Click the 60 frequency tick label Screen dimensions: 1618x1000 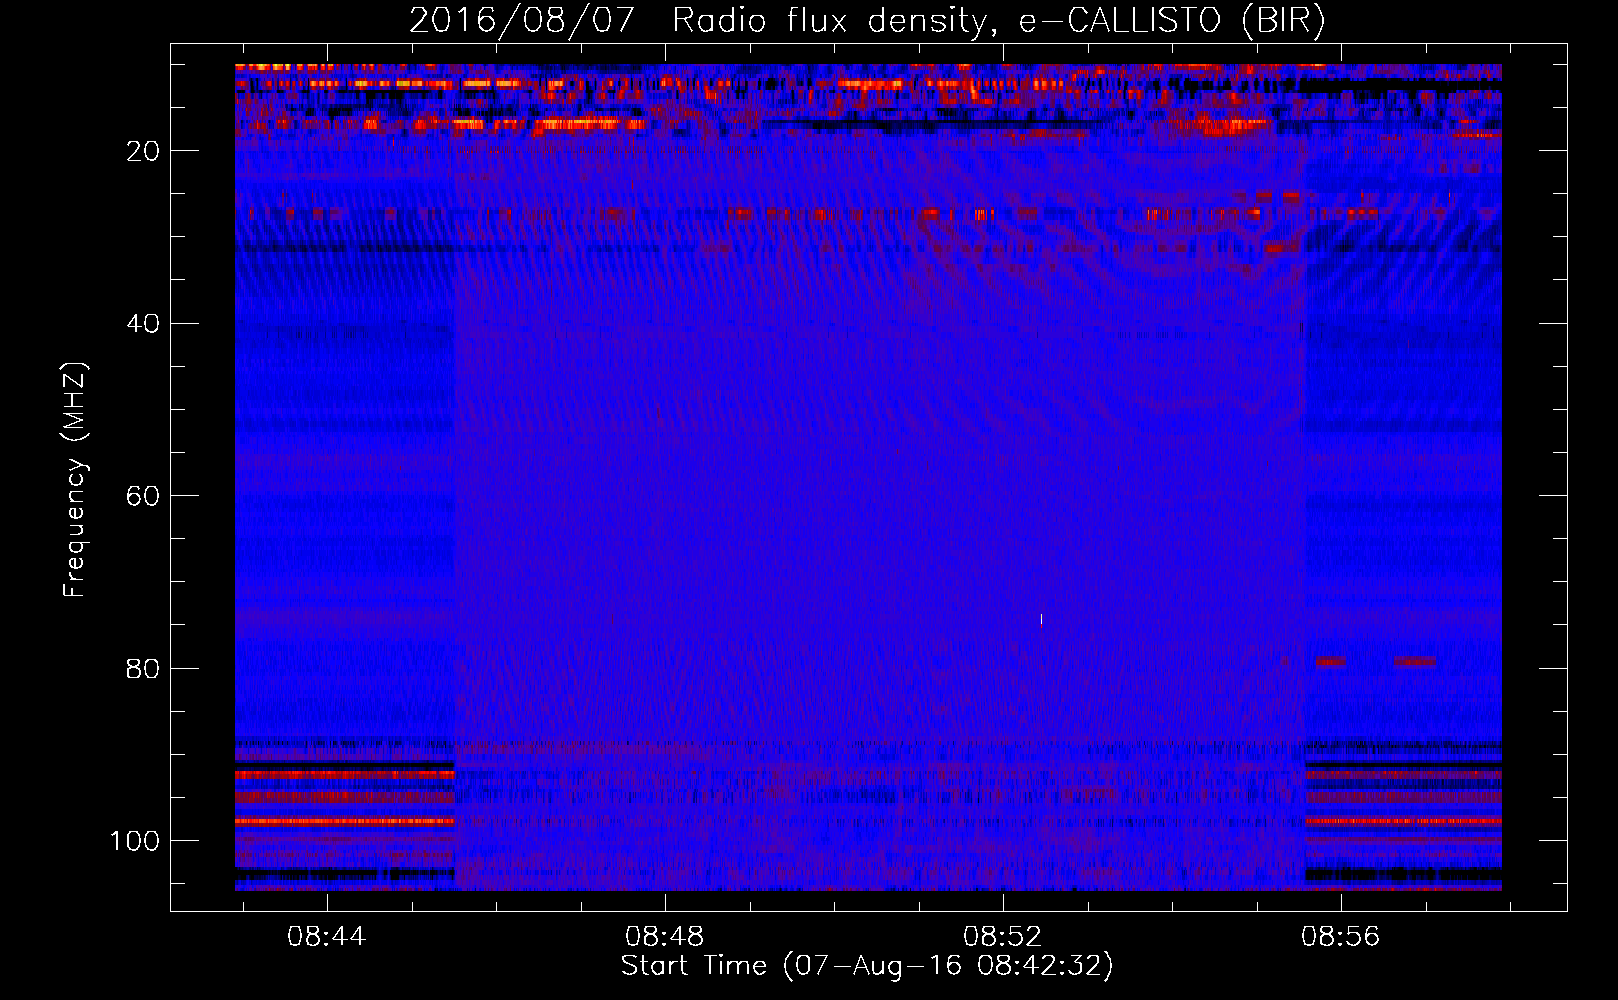(143, 496)
